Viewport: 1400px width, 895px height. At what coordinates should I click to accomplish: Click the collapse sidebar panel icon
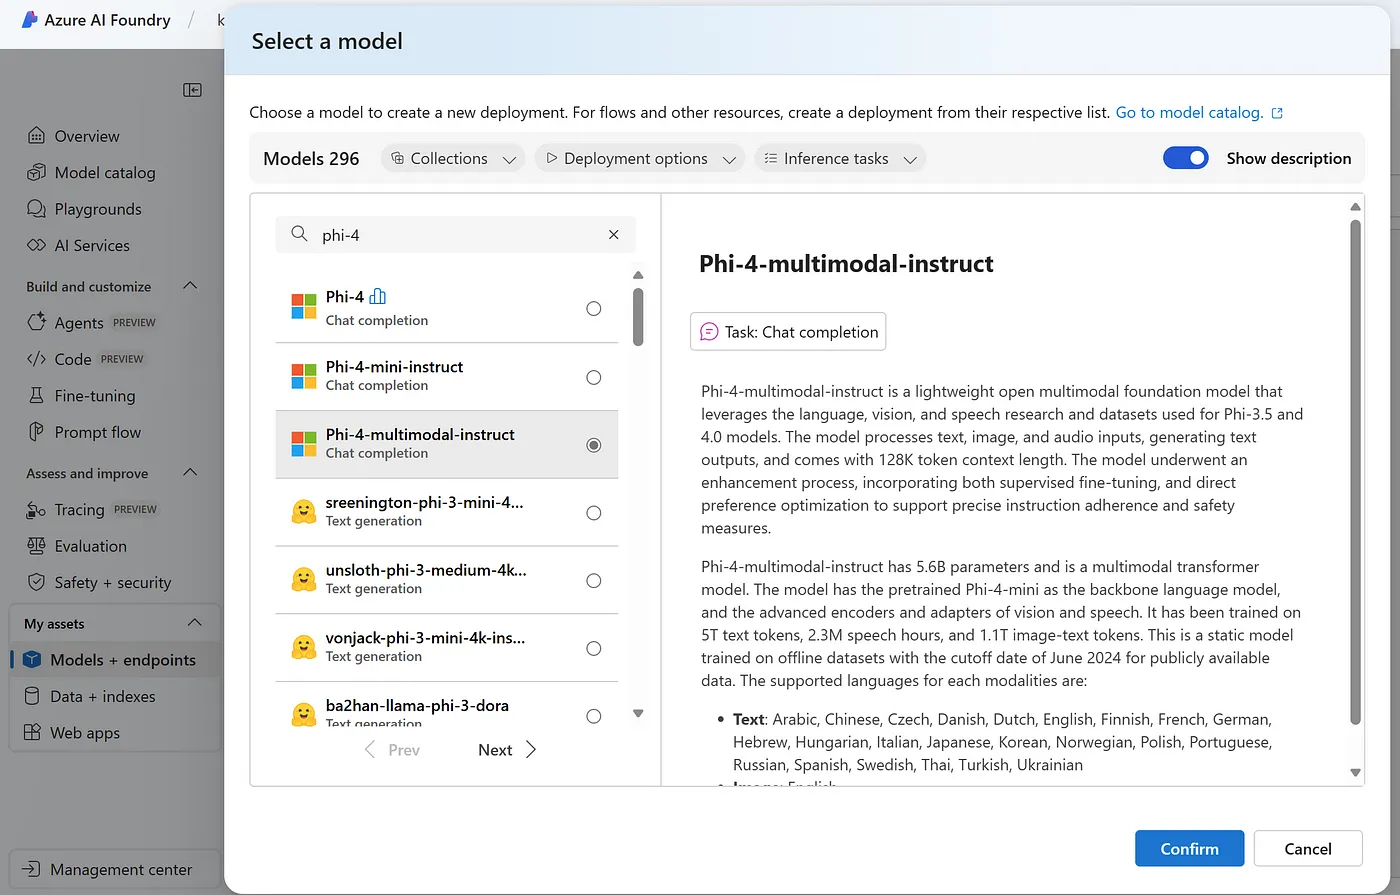pyautogui.click(x=193, y=90)
